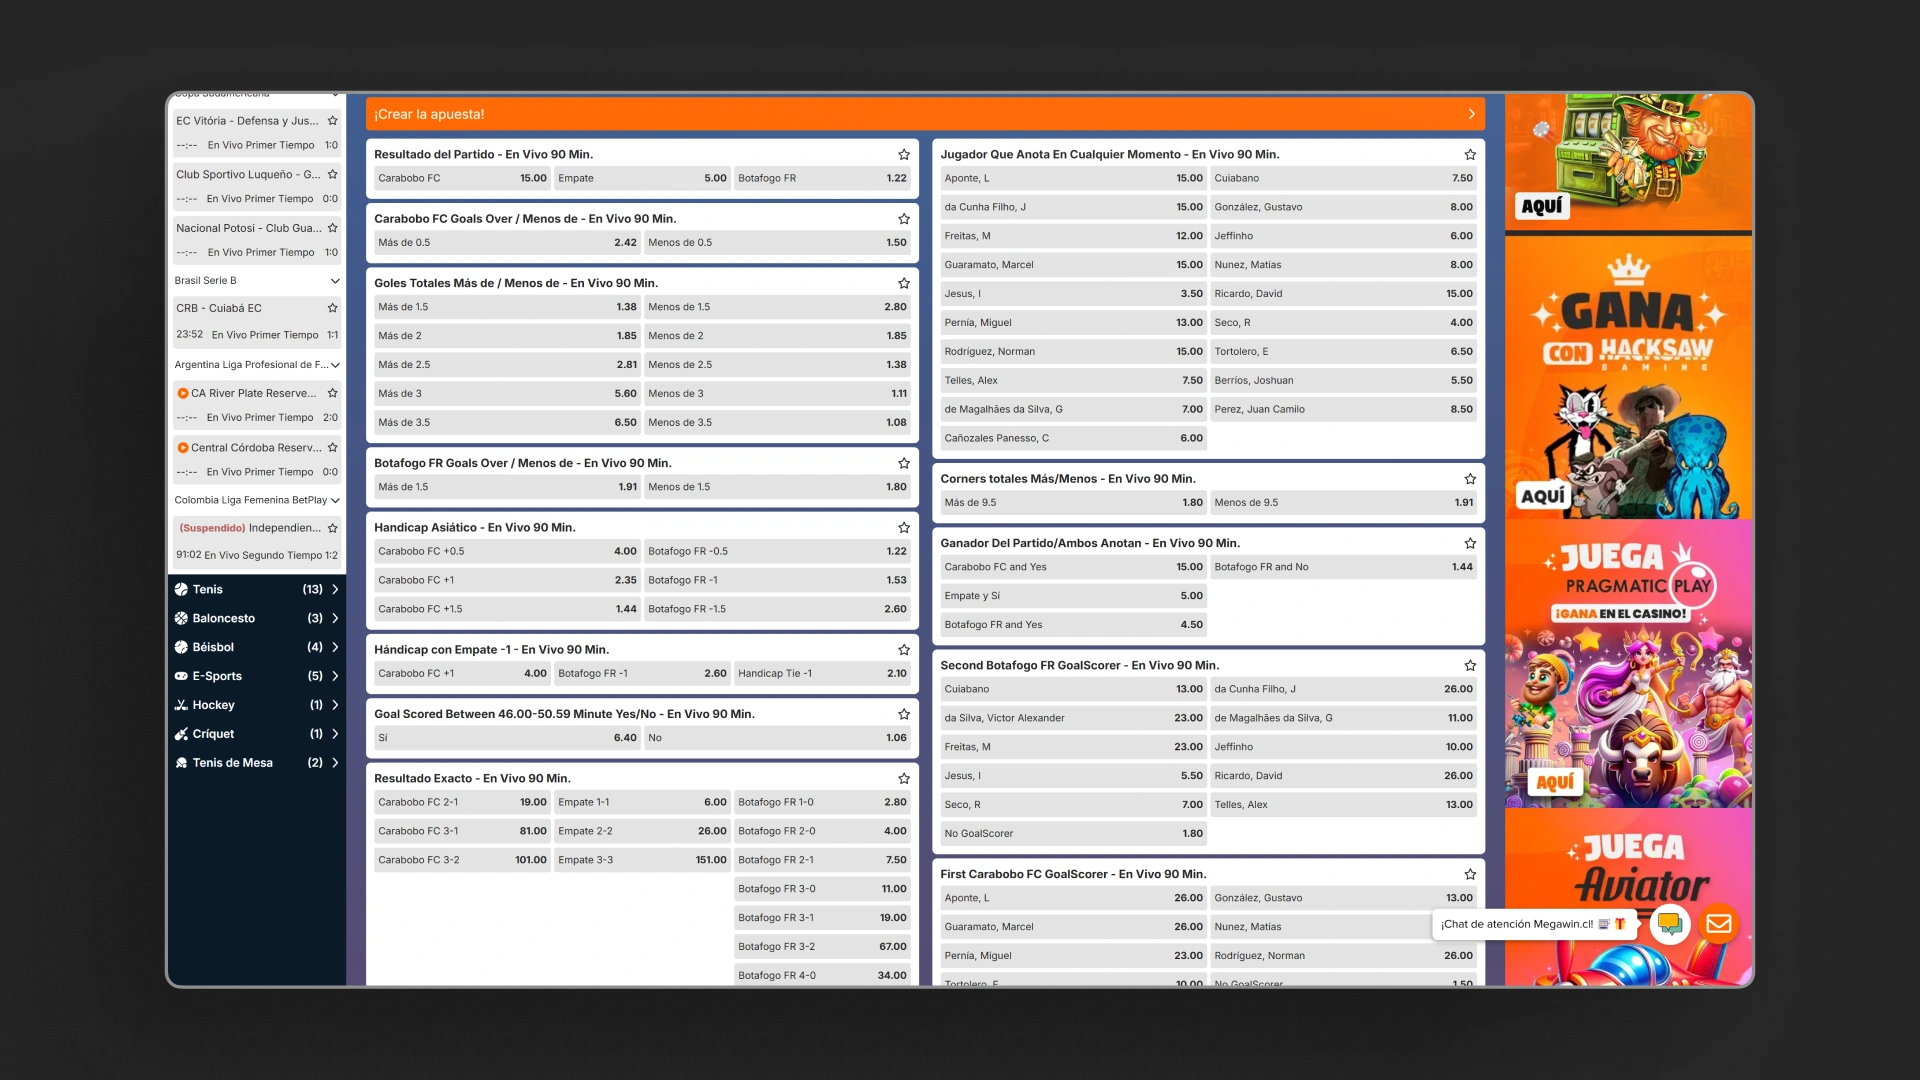Open the Béisbol menu item
The width and height of the screenshot is (1920, 1080).
pos(257,648)
